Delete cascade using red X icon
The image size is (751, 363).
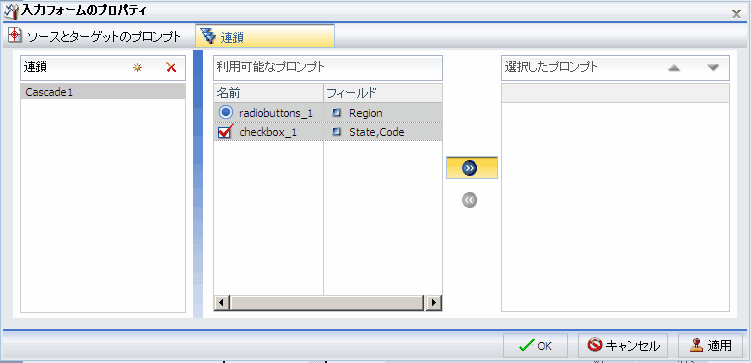[x=171, y=68]
